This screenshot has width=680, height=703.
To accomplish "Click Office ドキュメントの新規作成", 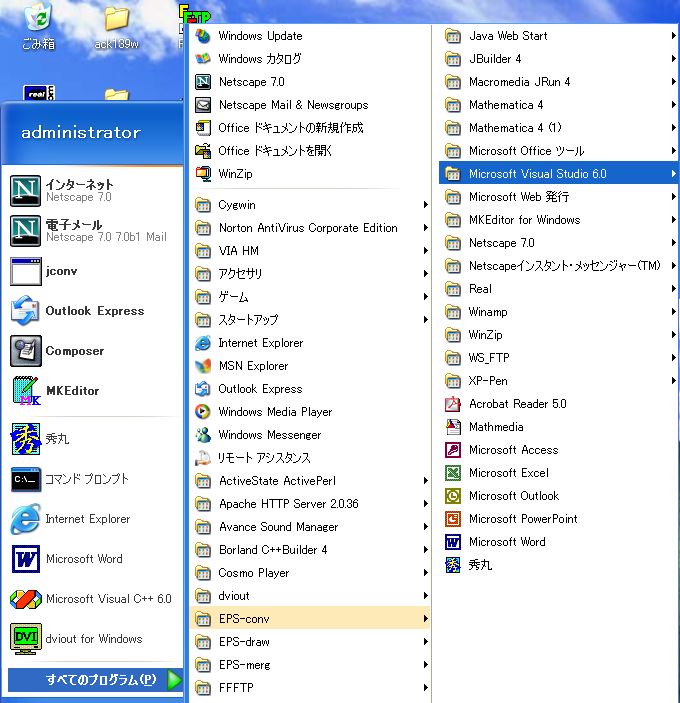I will (310, 128).
